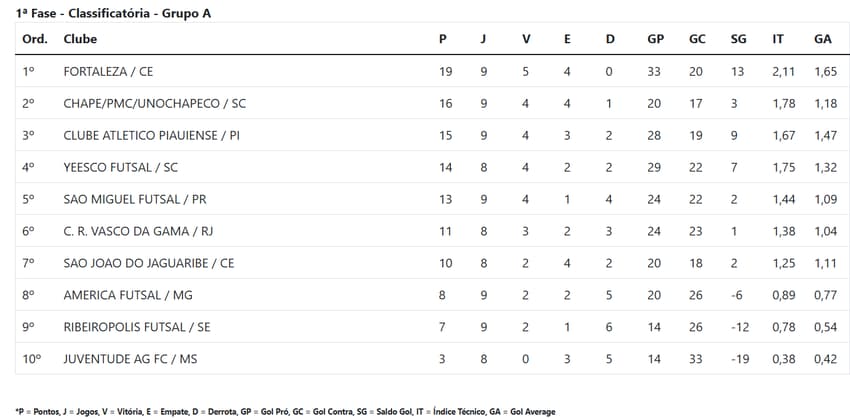Click the abbreviations legend footnote
Image resolution: width=850 pixels, height=419 pixels.
(285, 412)
